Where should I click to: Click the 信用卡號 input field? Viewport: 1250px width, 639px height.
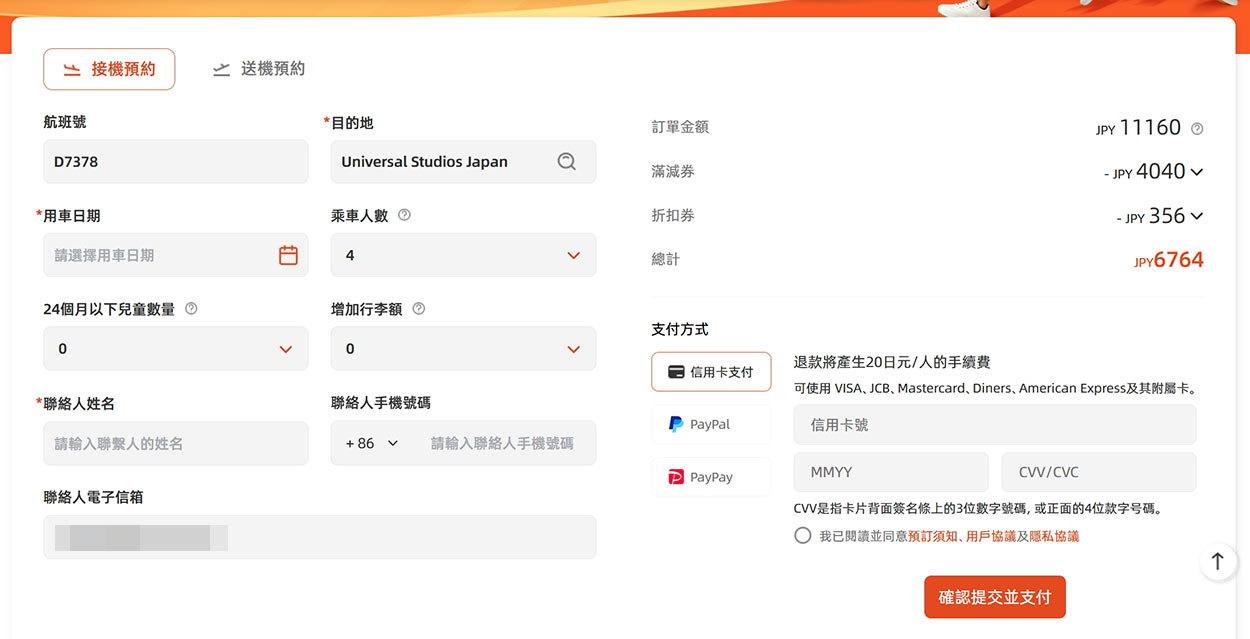tap(995, 425)
